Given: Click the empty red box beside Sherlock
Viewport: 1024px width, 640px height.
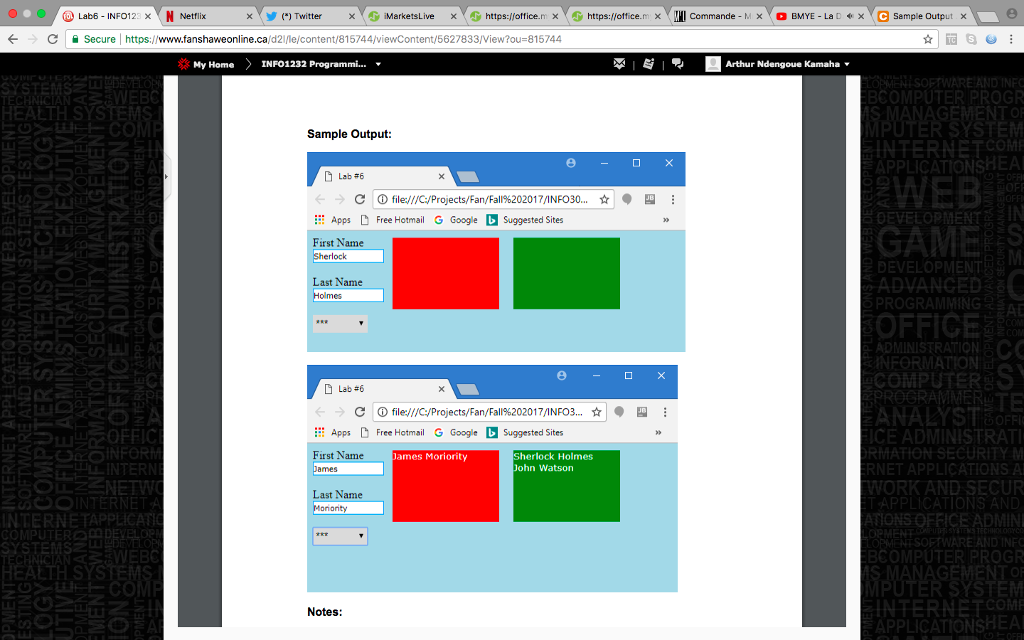Looking at the screenshot, I should (x=445, y=274).
